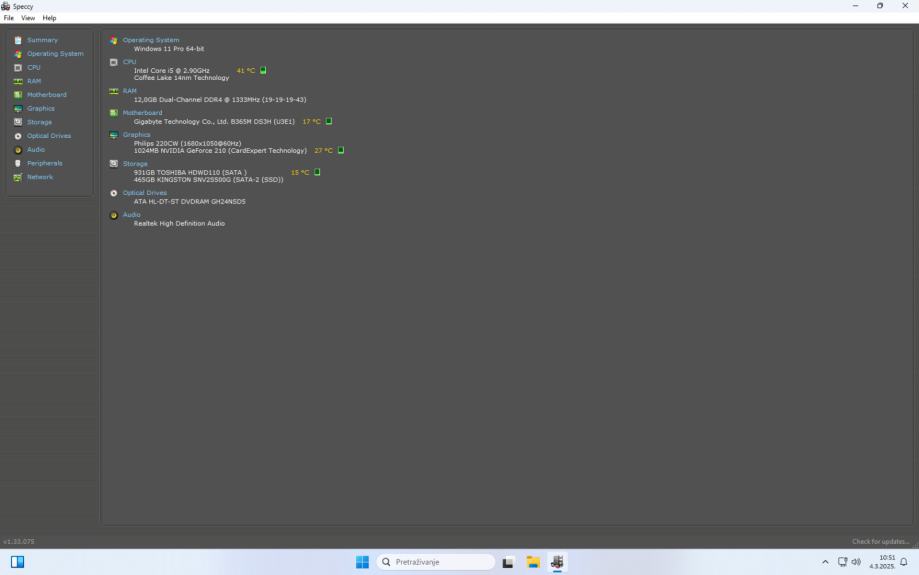Image resolution: width=919 pixels, height=575 pixels.
Task: Open the Audio sidebar section
Action: click(36, 149)
